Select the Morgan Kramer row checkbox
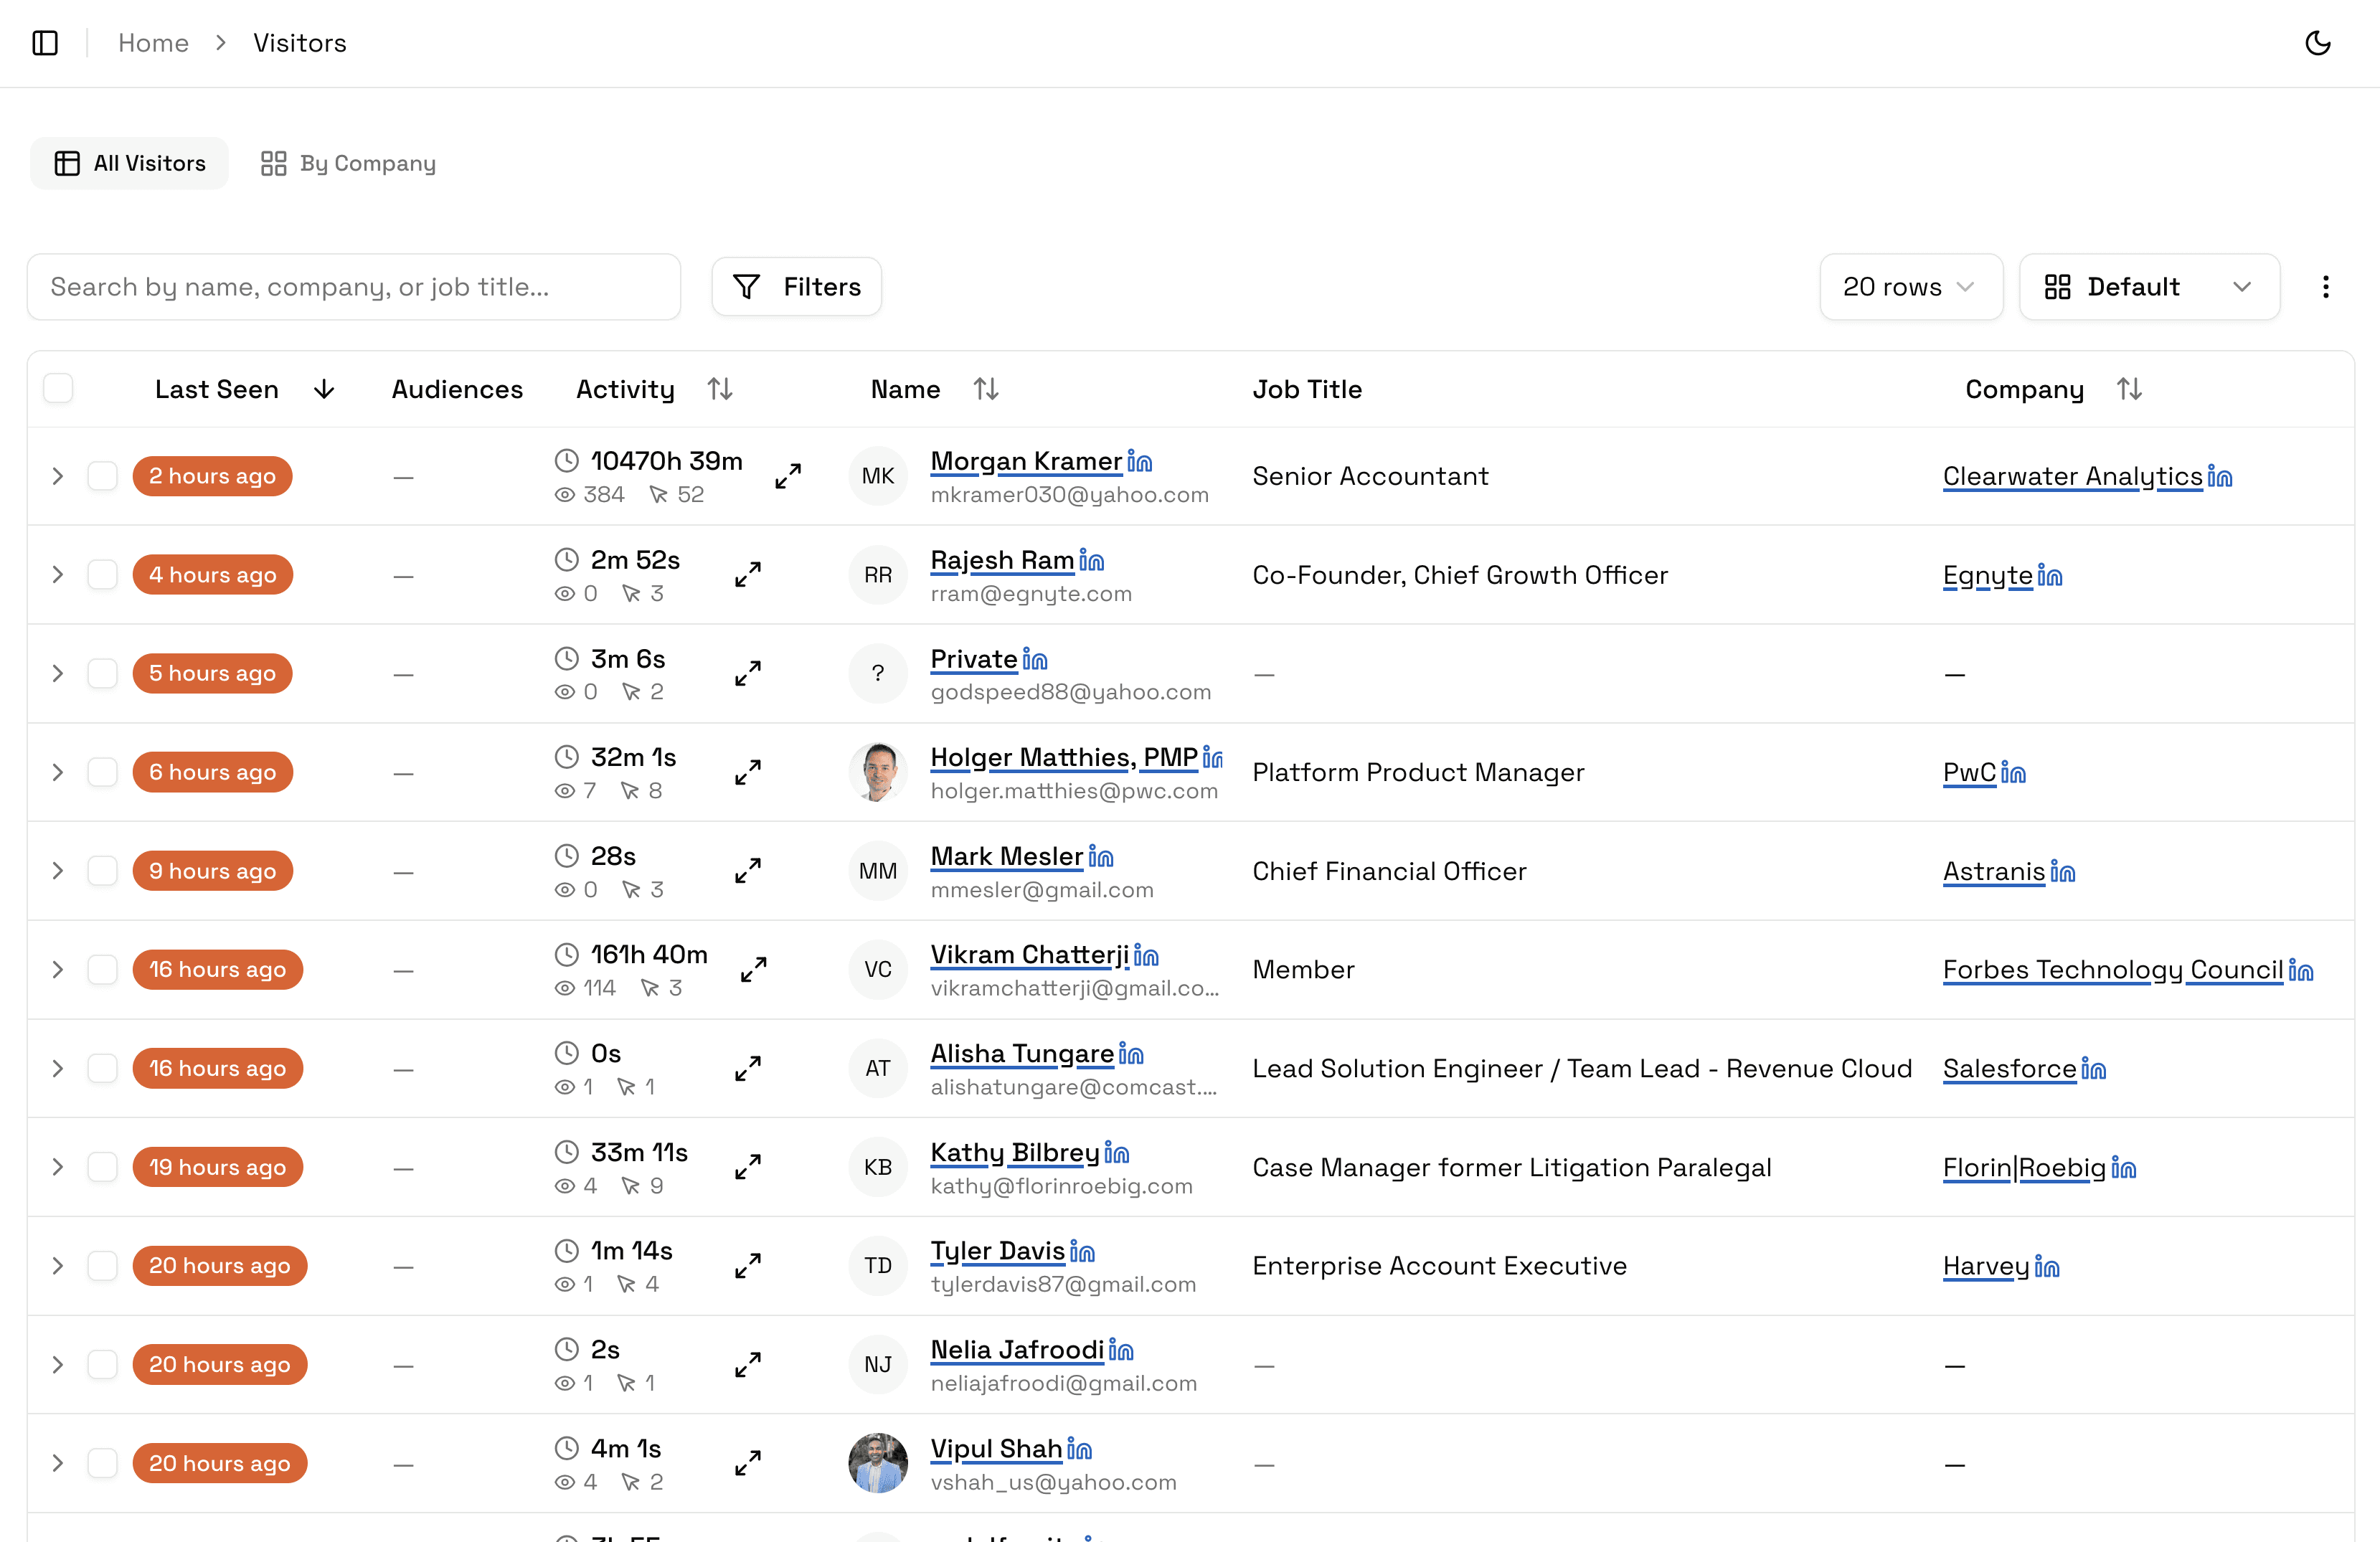Image resolution: width=2380 pixels, height=1542 pixels. [102, 476]
